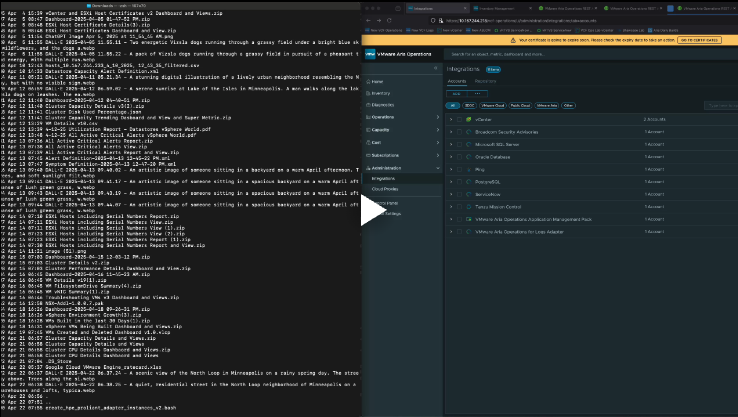
Task: Filter by the All chip
Action: click(452, 106)
